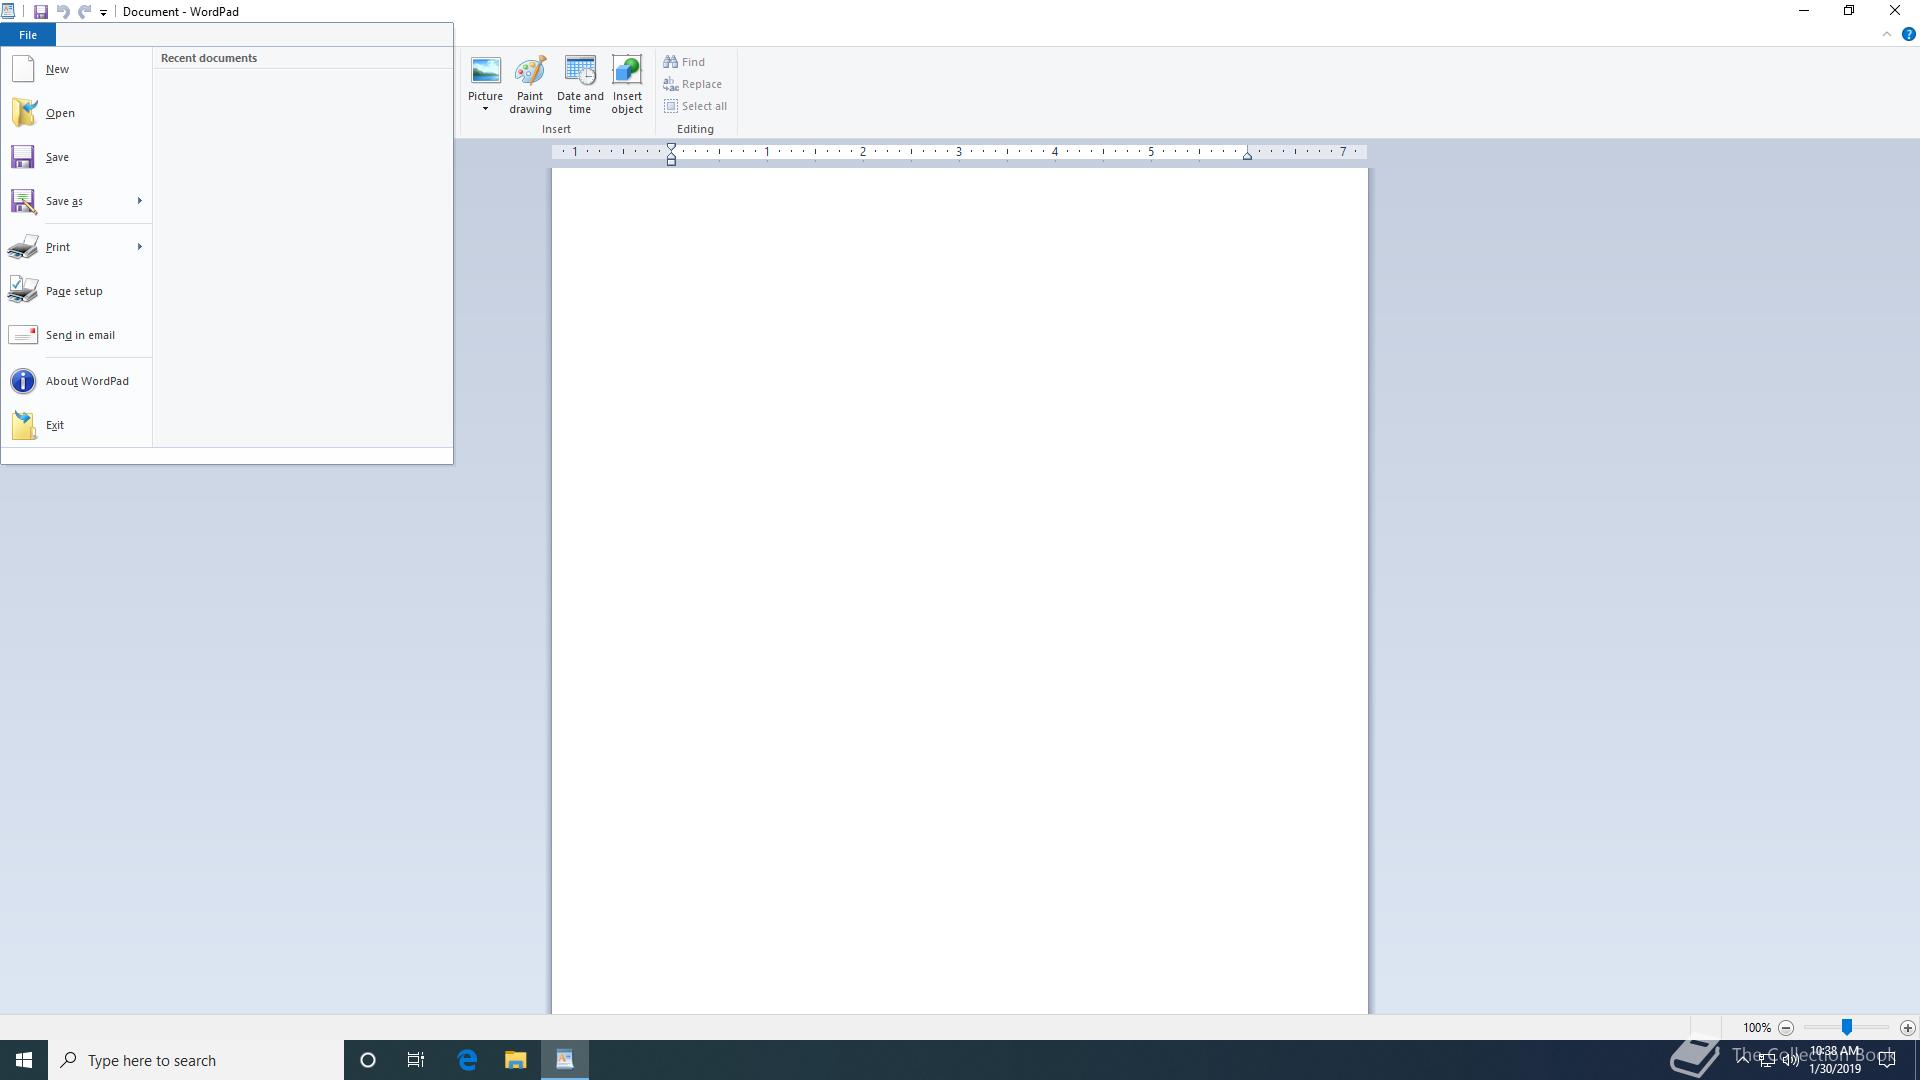
Task: Adjust the zoom slider thumb
Action: click(x=1847, y=1028)
